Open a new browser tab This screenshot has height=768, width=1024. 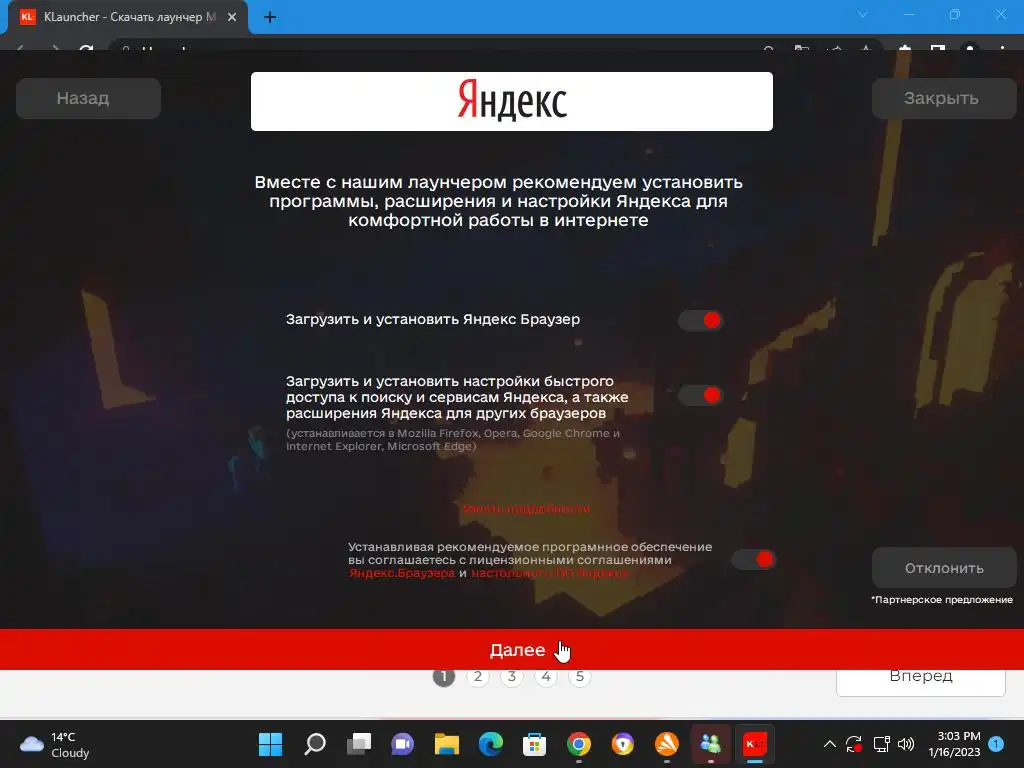tap(270, 17)
